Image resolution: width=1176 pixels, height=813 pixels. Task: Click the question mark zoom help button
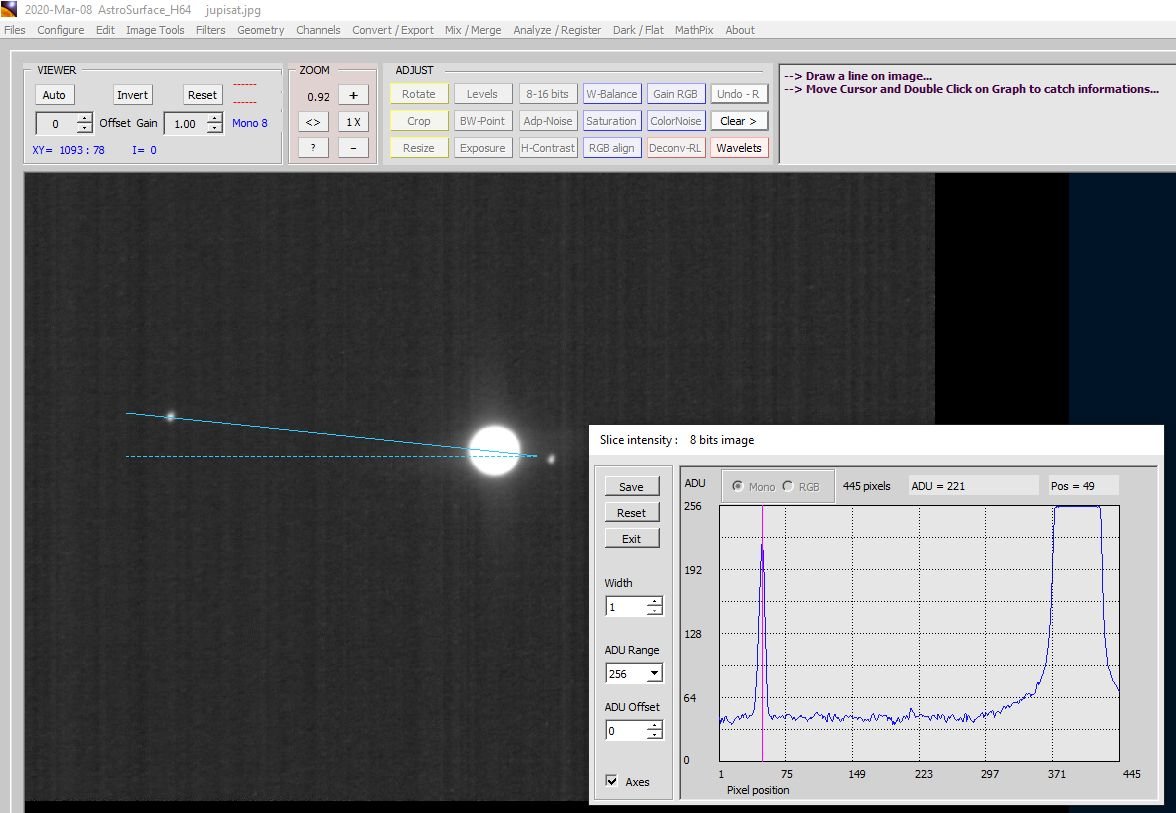pos(313,147)
